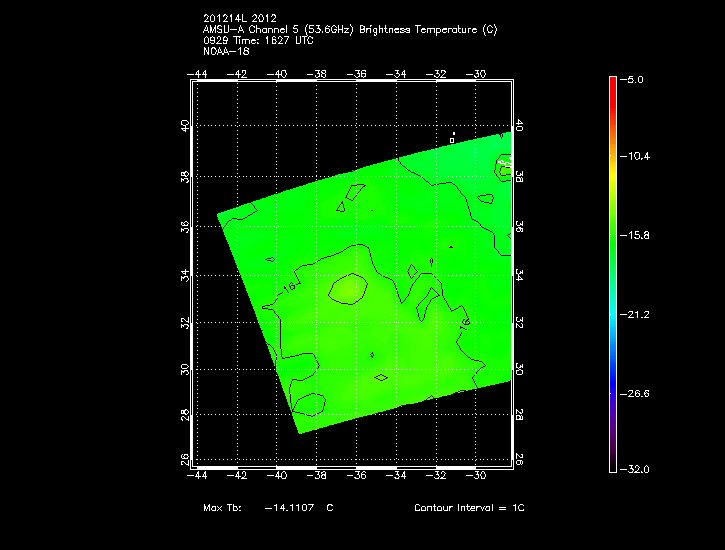Image resolution: width=725 pixels, height=550 pixels.
Task: Click the 201214L 2012 storm identifier
Action: coord(242,18)
